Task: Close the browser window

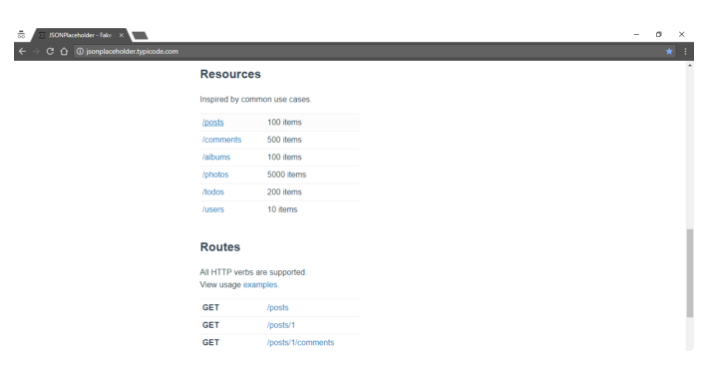Action: click(682, 34)
